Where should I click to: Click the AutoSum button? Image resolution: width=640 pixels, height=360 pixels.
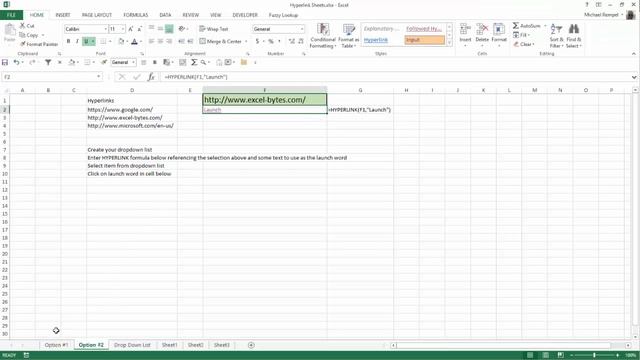527,26
